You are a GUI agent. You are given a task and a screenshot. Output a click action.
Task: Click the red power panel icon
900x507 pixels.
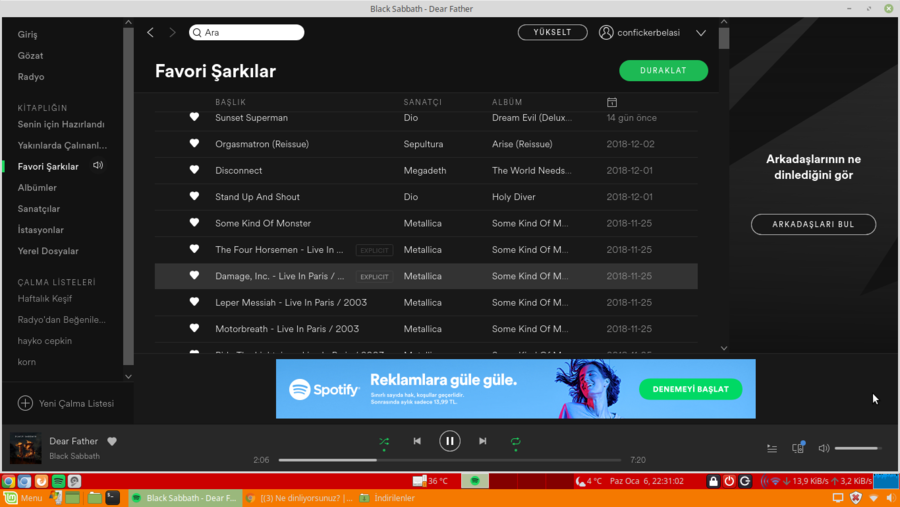pos(729,481)
